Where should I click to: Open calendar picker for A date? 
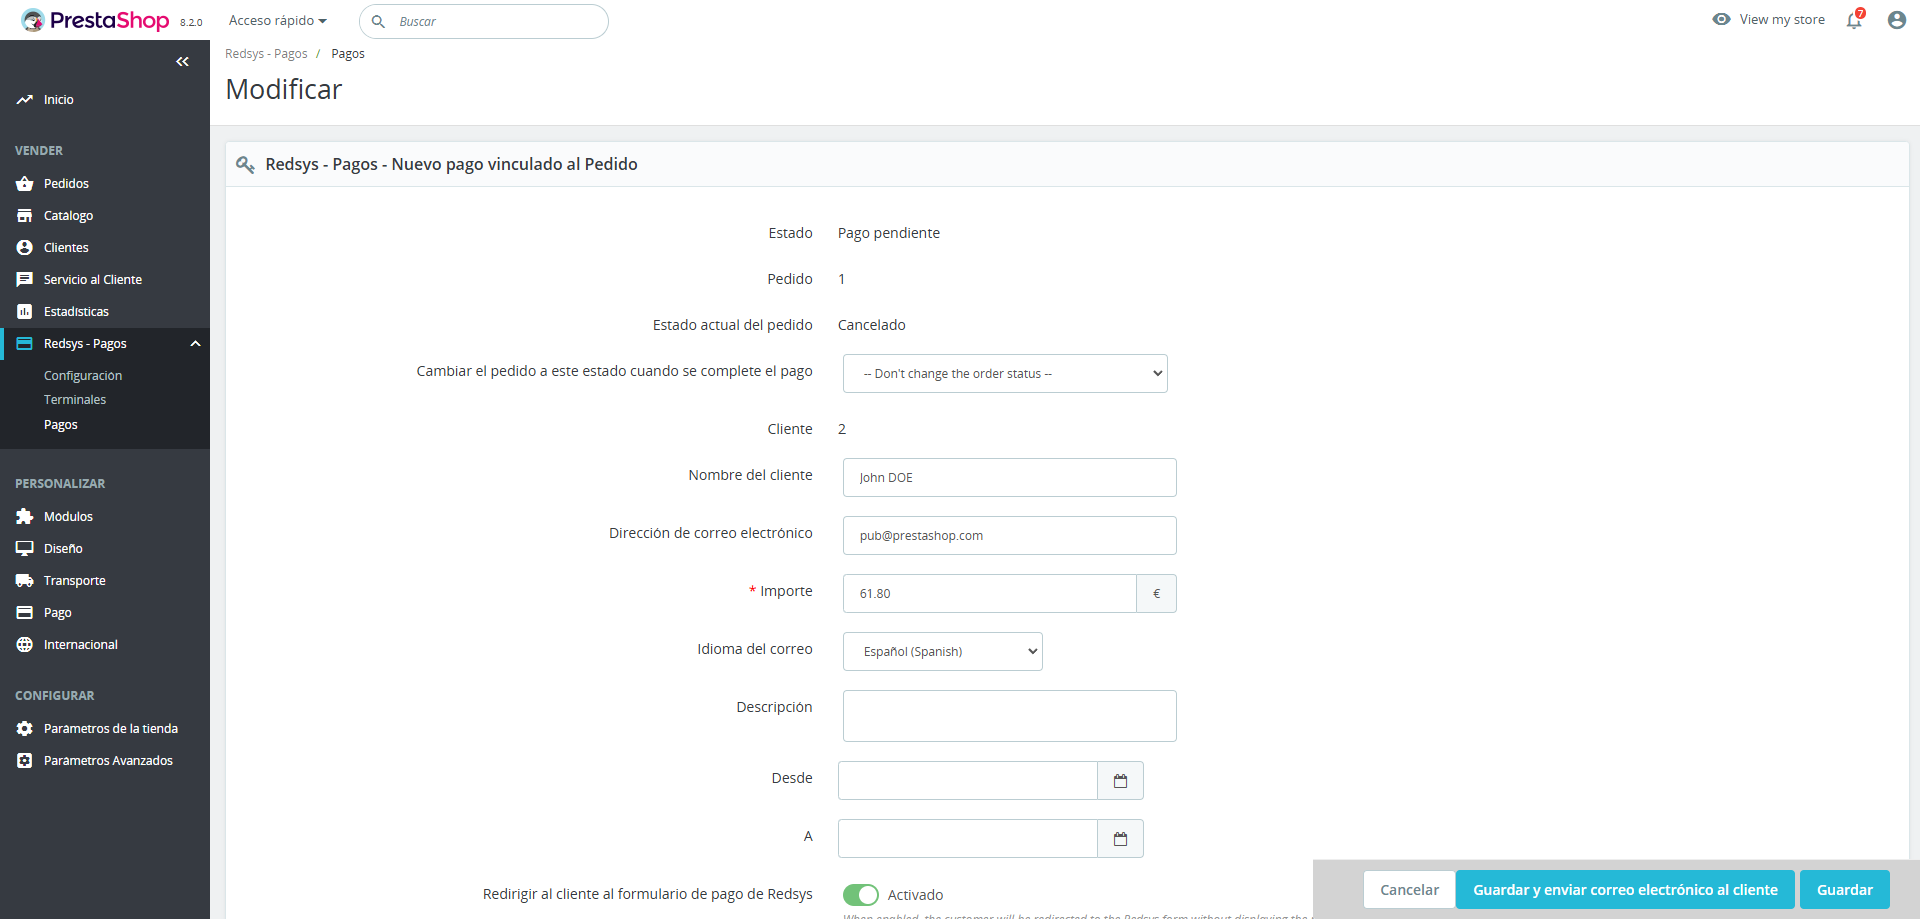pos(1120,839)
